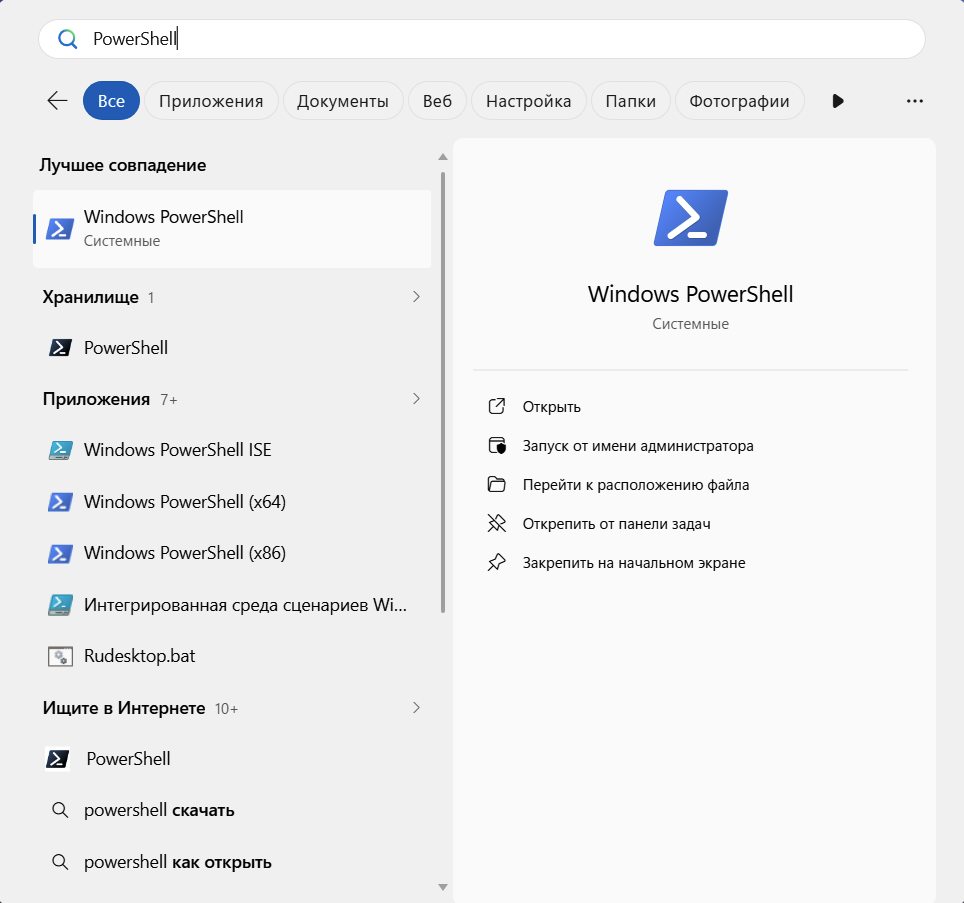Click the administrator shield icon
964x903 pixels.
[497, 446]
